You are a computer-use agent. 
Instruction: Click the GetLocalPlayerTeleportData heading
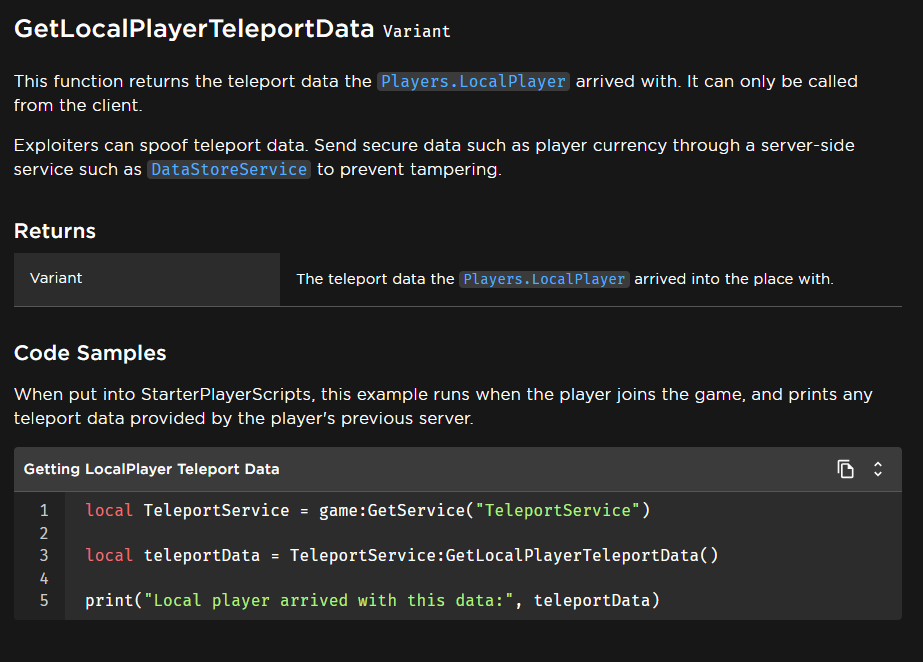pyautogui.click(x=194, y=29)
